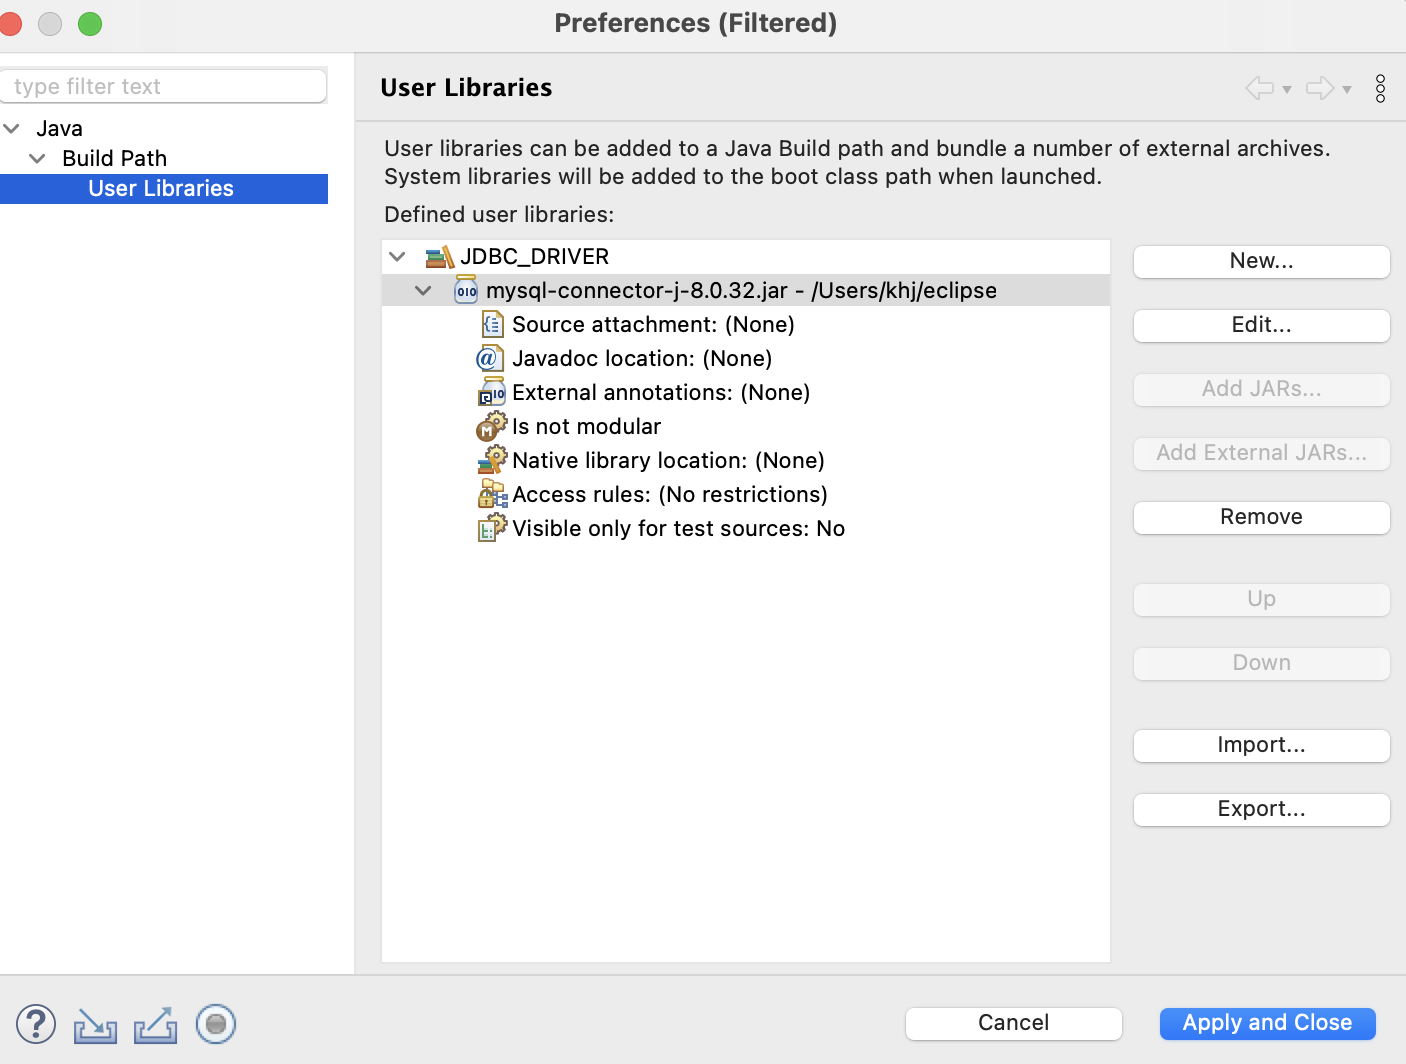Click the JDBC_DRIVER library icon
This screenshot has width=1406, height=1064.
pos(440,257)
